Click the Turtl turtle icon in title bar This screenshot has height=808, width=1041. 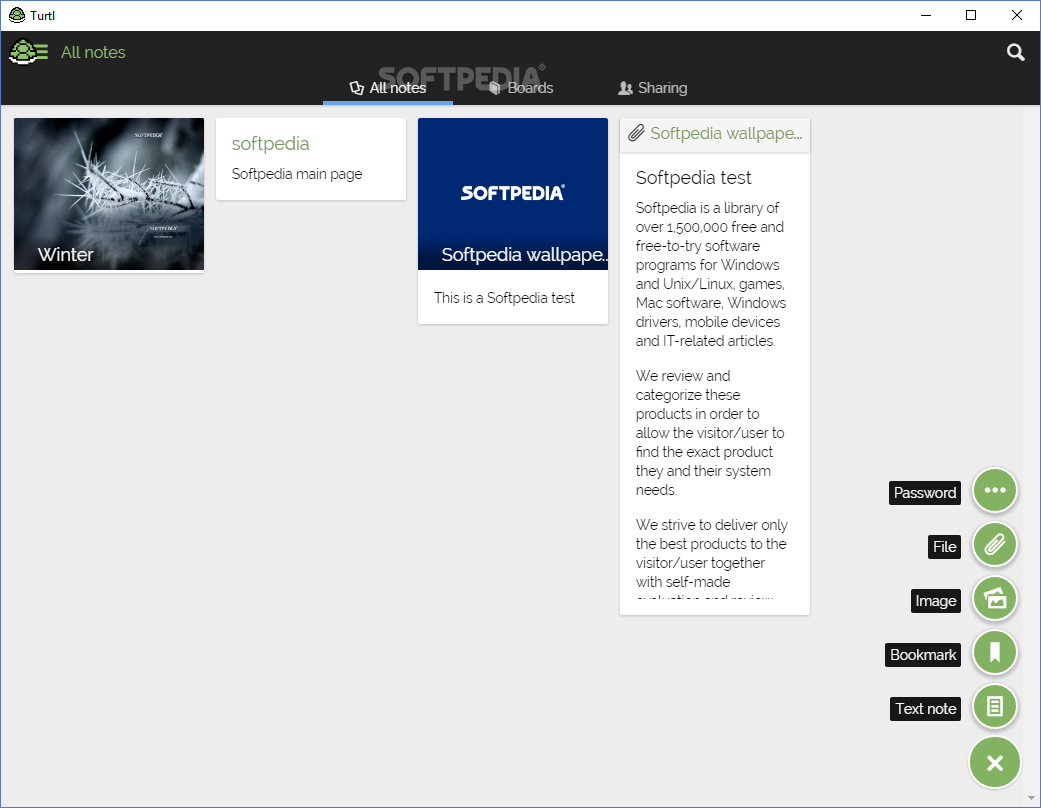(17, 15)
